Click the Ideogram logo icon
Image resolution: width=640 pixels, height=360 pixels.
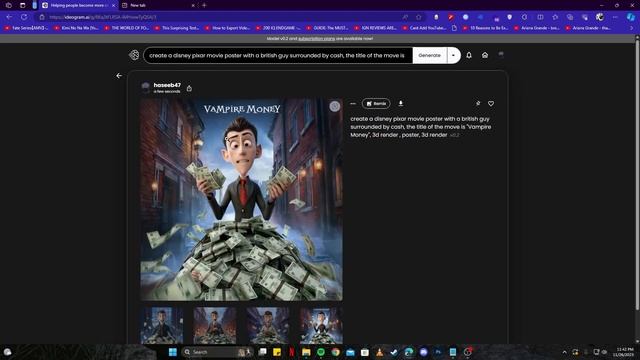134,55
